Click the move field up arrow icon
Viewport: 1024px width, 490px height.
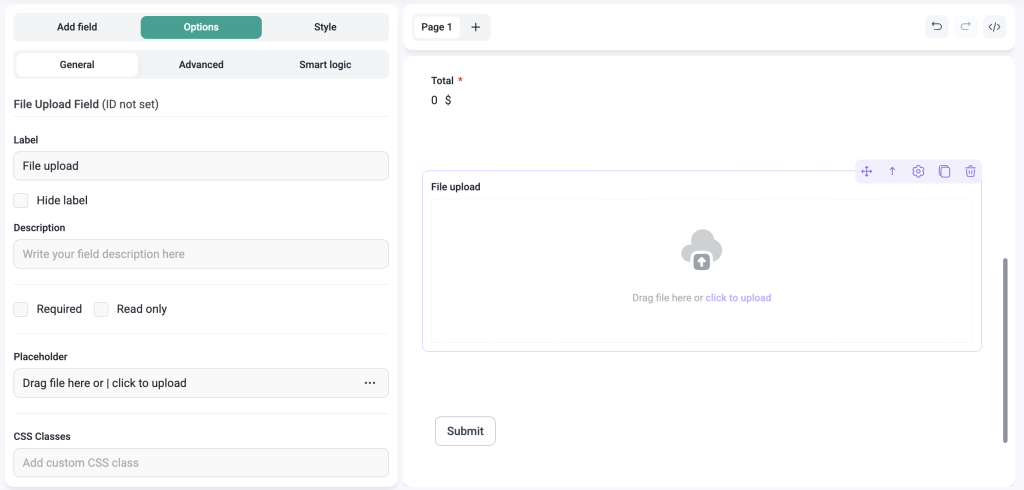(892, 172)
